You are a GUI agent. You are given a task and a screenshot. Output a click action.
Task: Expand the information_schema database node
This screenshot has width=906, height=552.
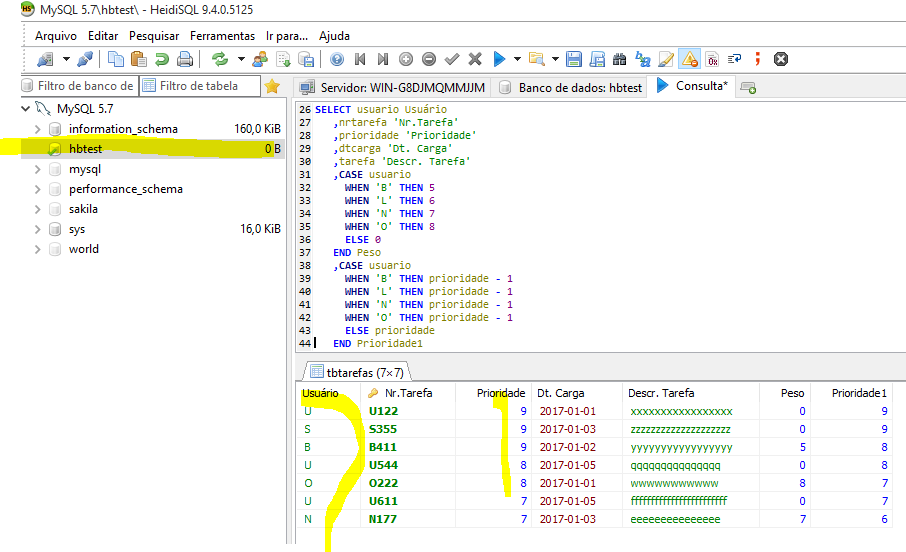click(37, 129)
